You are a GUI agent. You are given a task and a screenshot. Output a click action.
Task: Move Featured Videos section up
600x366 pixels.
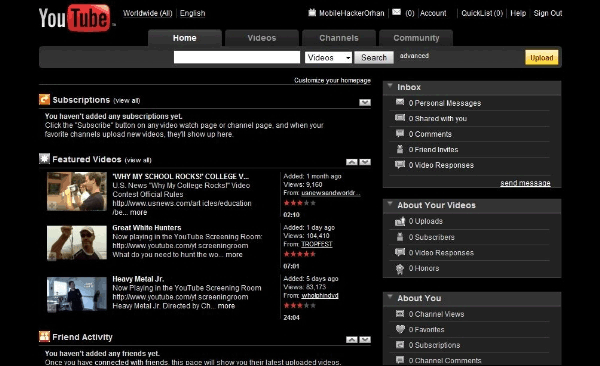(x=352, y=162)
